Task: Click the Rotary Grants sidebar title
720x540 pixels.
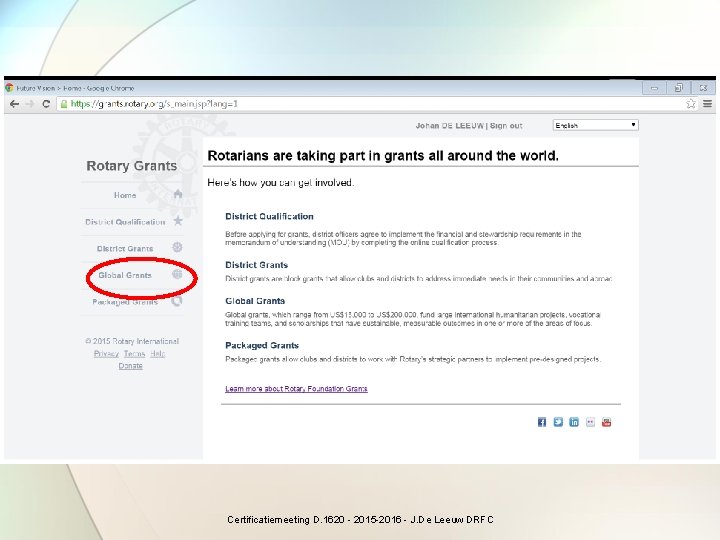Action: click(x=131, y=166)
